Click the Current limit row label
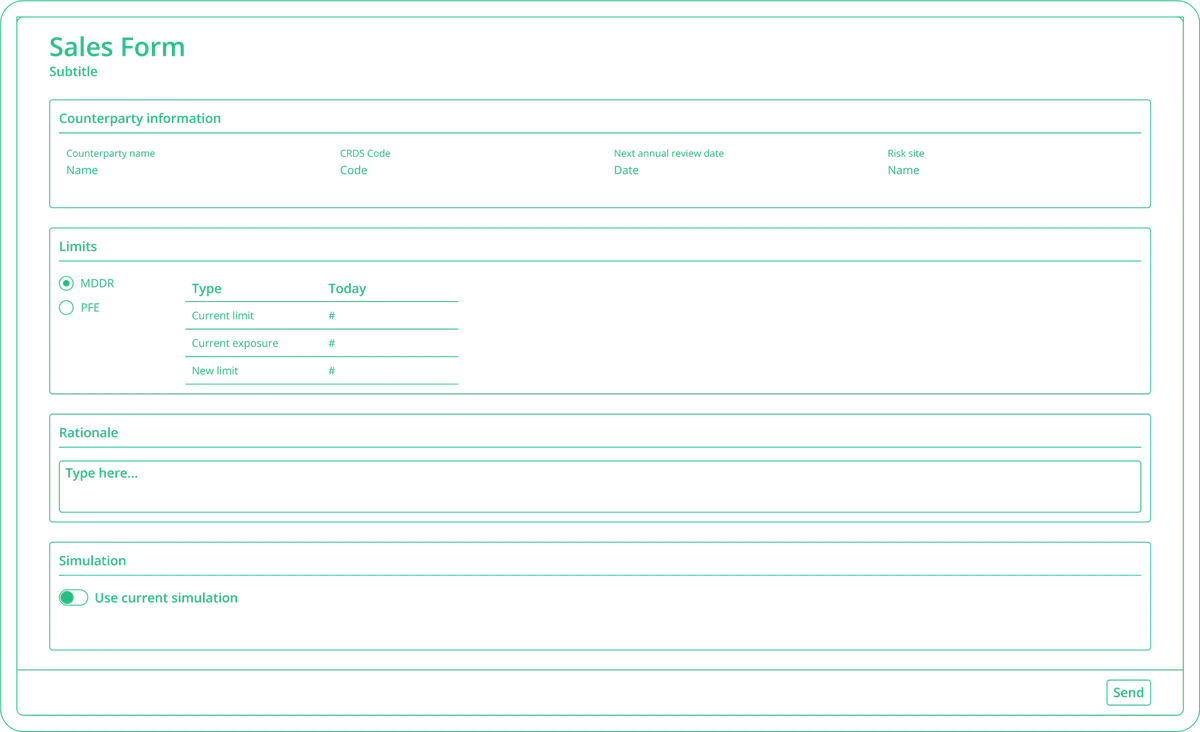Image resolution: width=1200 pixels, height=732 pixels. coord(223,315)
